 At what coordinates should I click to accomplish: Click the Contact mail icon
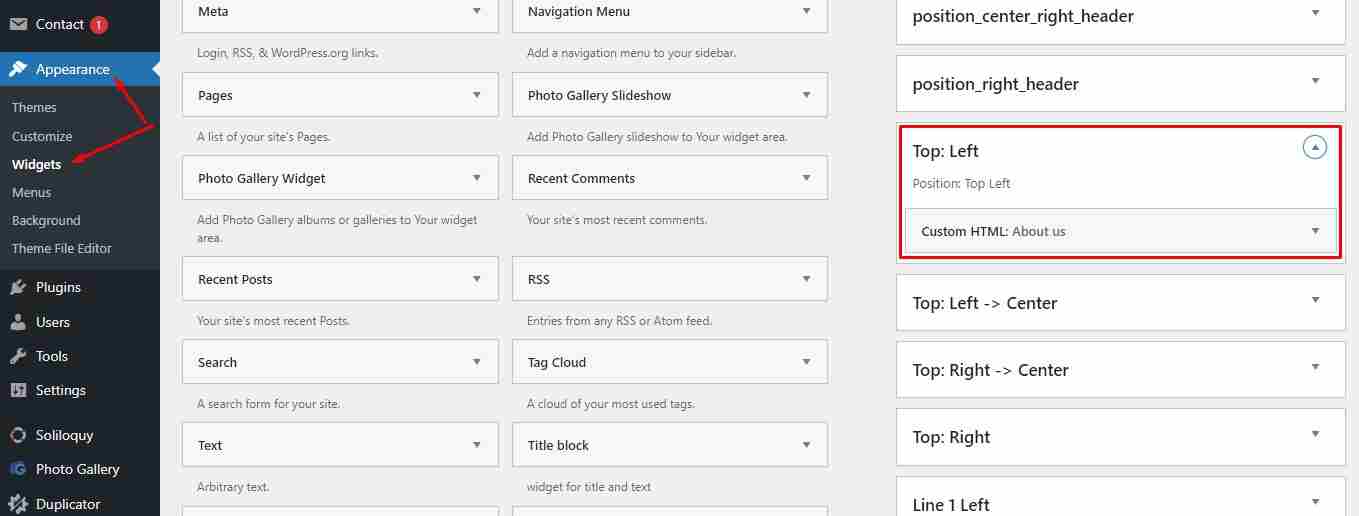tap(18, 24)
